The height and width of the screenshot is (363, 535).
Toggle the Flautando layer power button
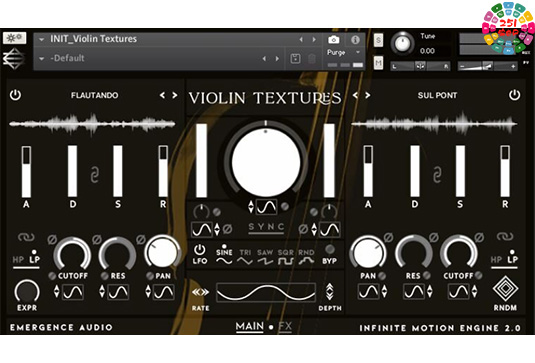coord(15,95)
